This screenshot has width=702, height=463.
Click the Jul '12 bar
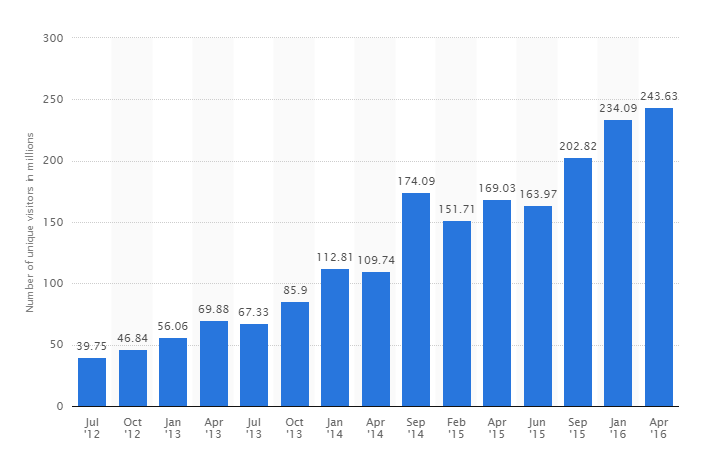pyautogui.click(x=92, y=382)
